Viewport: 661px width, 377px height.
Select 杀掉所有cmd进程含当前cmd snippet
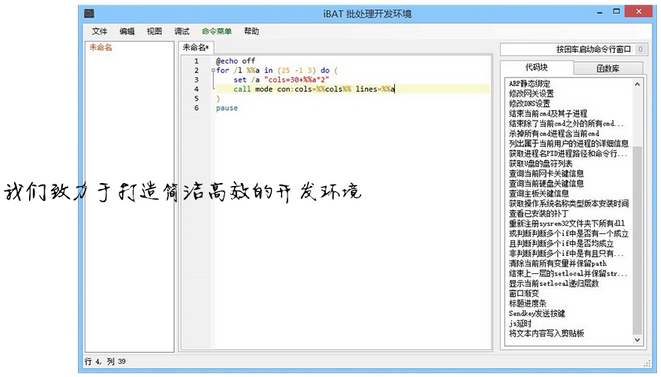click(554, 133)
